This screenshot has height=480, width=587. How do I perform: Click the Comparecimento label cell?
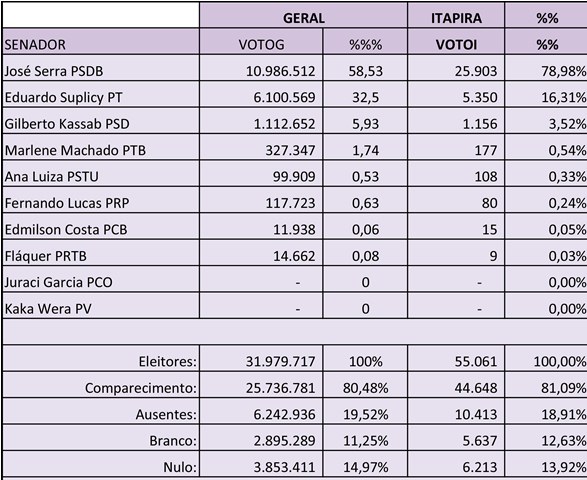[x=101, y=385]
